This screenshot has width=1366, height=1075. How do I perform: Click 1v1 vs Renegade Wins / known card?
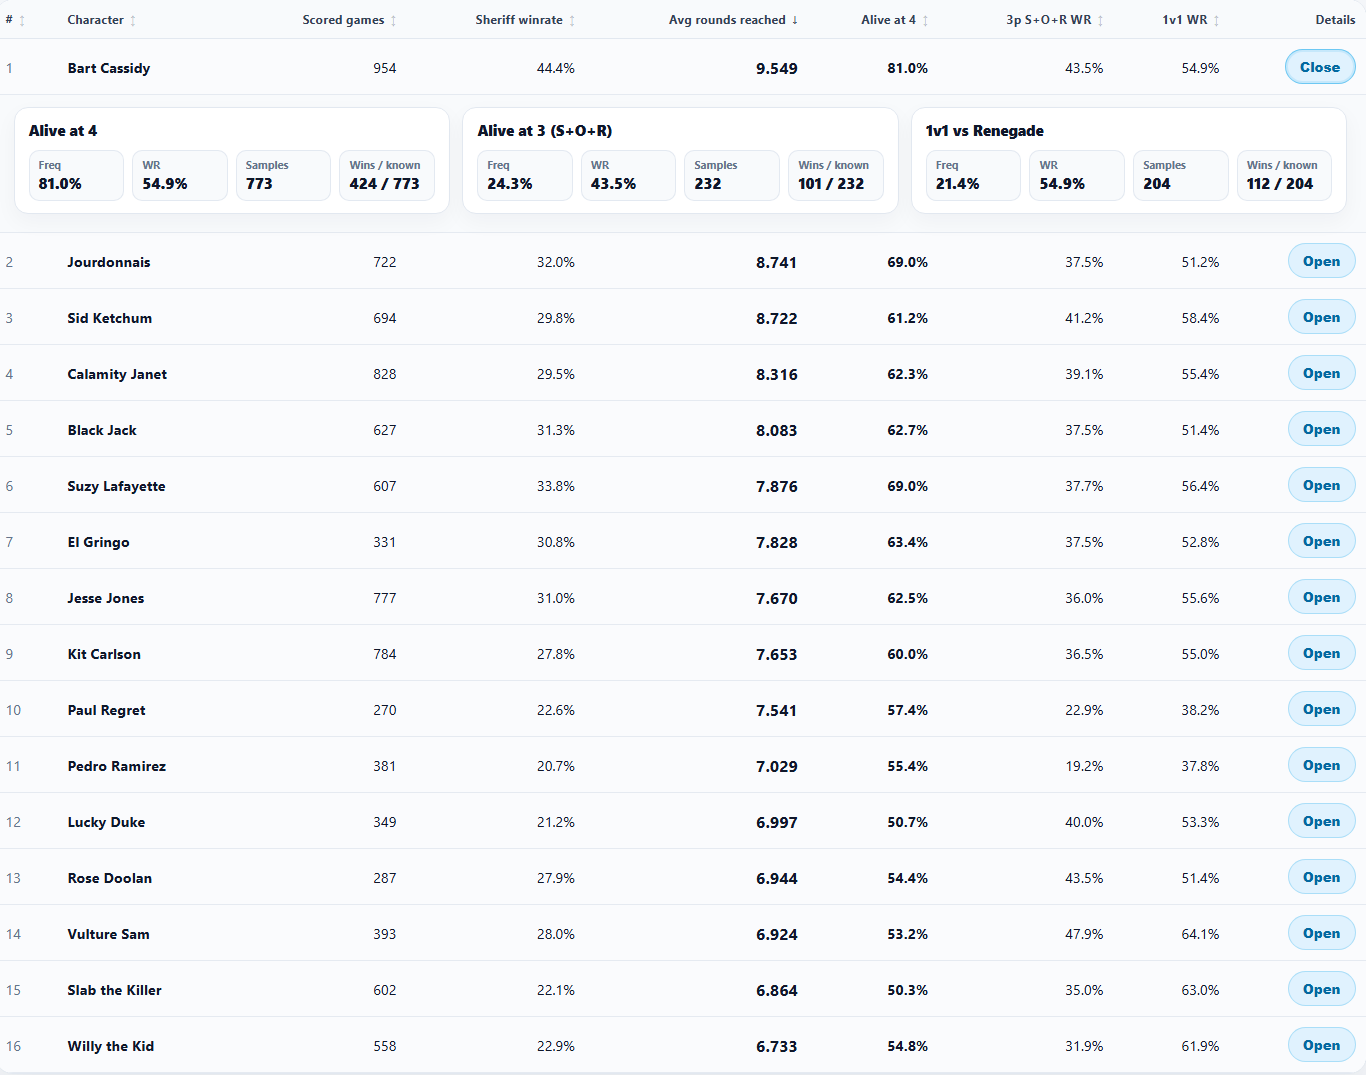pyautogui.click(x=1284, y=175)
